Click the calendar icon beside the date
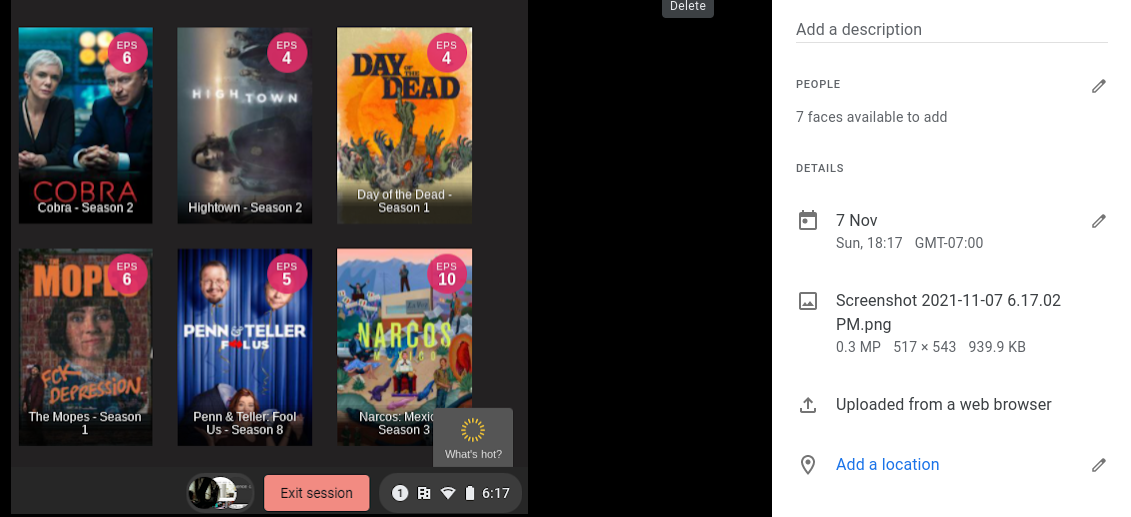Image resolution: width=1131 pixels, height=517 pixels. pos(808,221)
